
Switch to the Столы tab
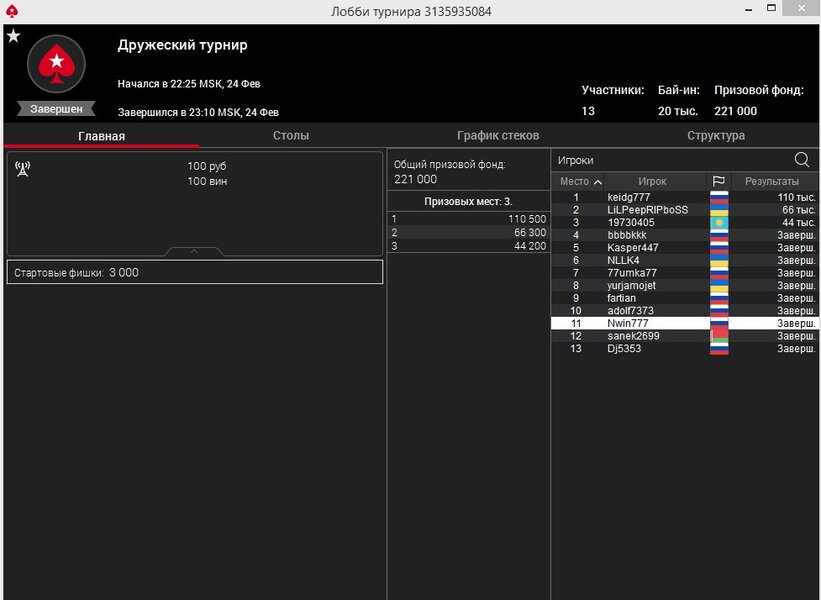coord(291,135)
